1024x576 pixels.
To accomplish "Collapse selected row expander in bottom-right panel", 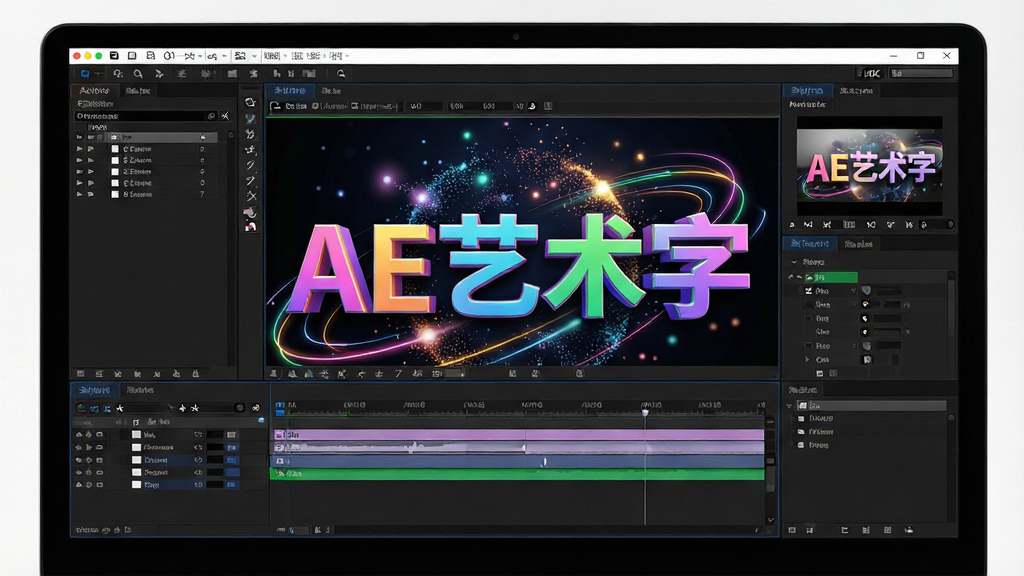I will (x=790, y=406).
